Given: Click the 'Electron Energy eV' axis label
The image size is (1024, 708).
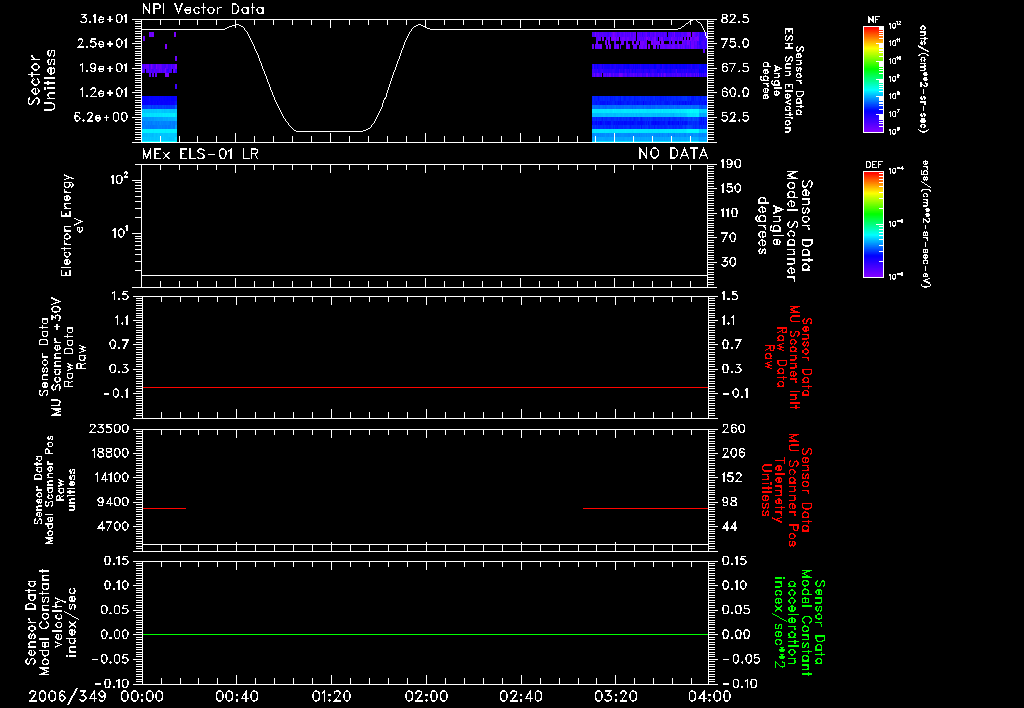Looking at the screenshot, I should pos(72,225).
